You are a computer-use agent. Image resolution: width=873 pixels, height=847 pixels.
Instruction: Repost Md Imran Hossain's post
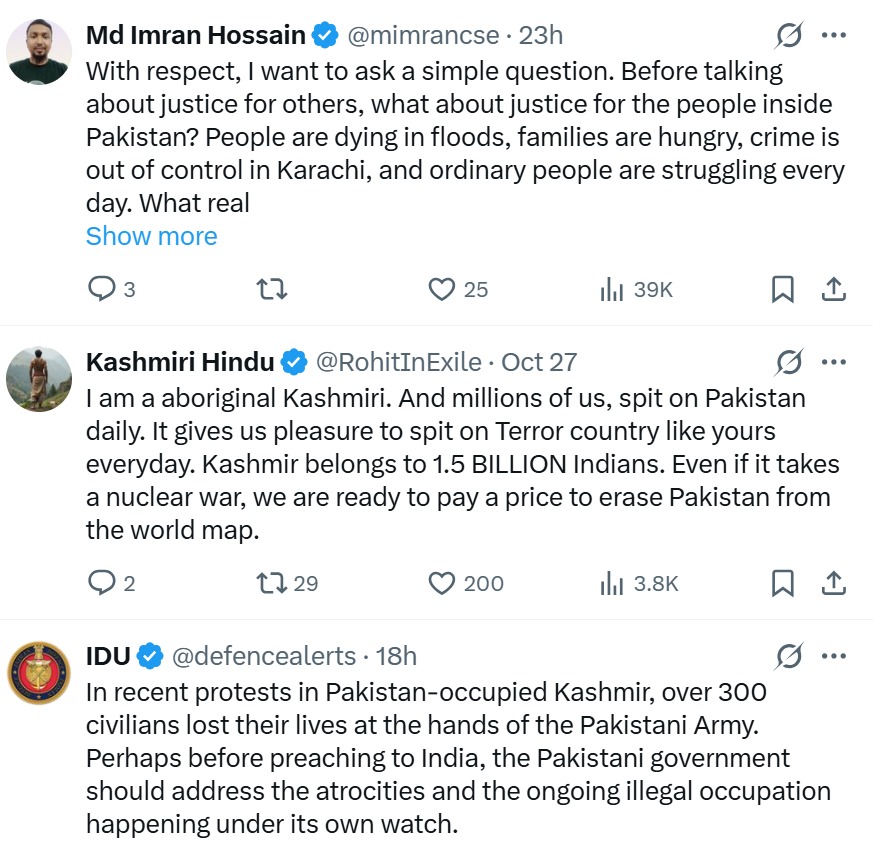click(272, 289)
